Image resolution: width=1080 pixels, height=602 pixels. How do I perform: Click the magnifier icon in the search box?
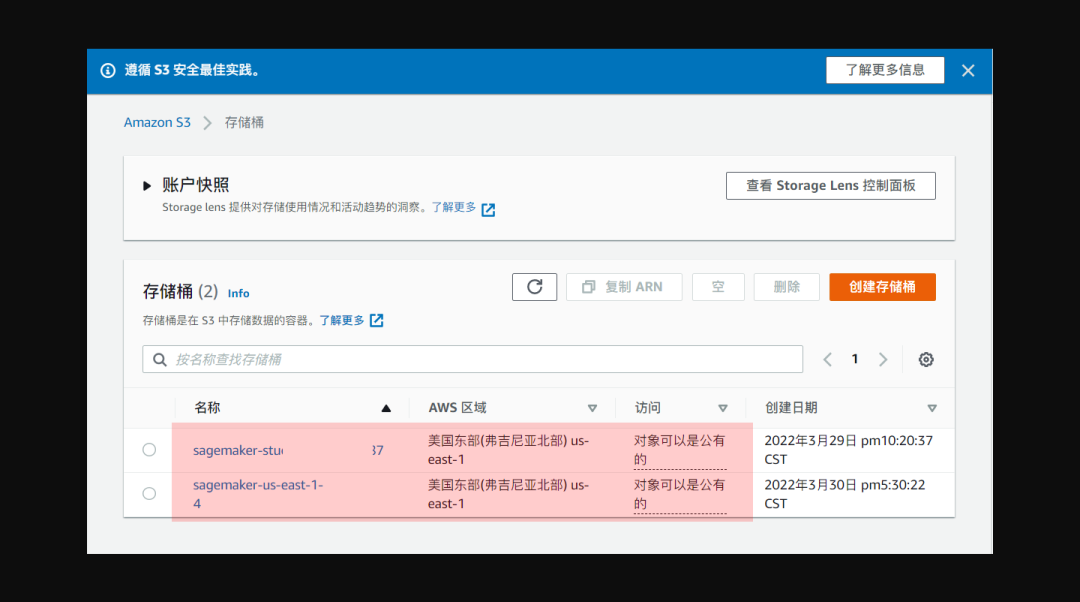[x=160, y=360]
